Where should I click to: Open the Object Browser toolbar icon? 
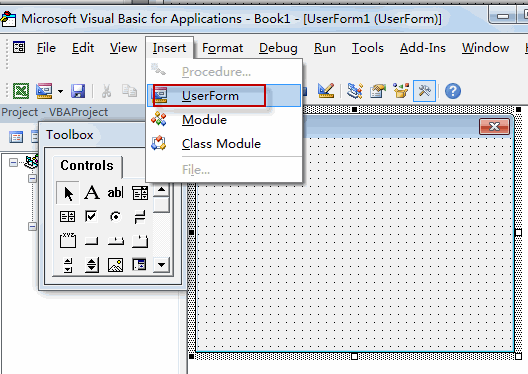tap(401, 91)
